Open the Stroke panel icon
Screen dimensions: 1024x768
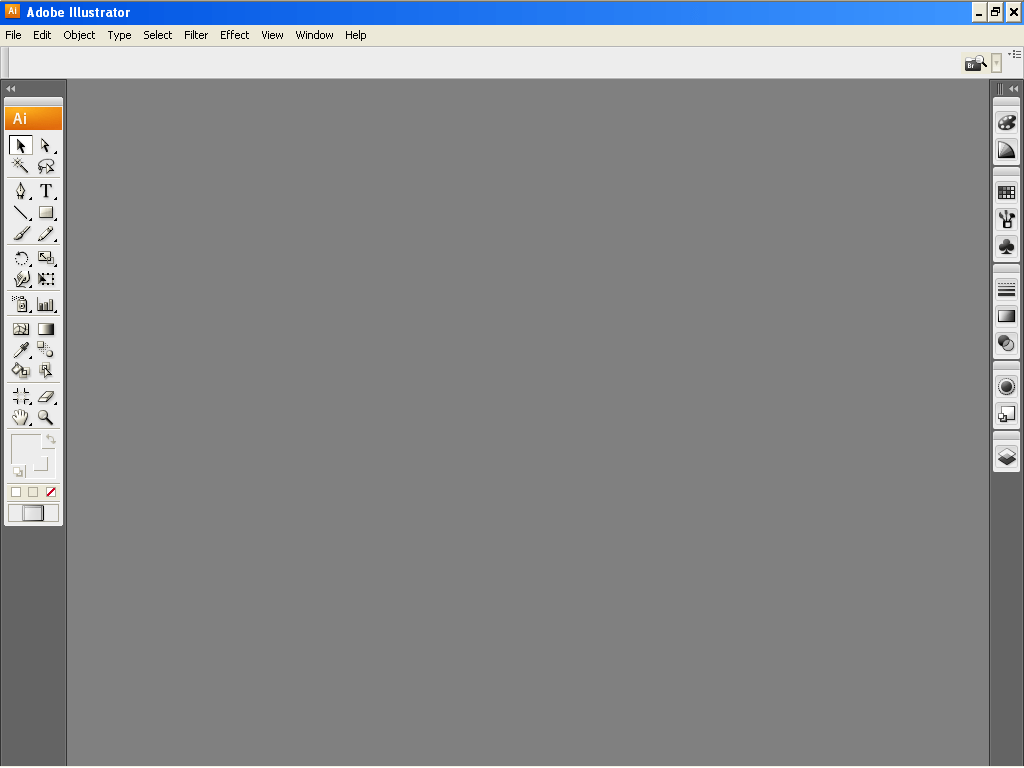pos(1006,289)
